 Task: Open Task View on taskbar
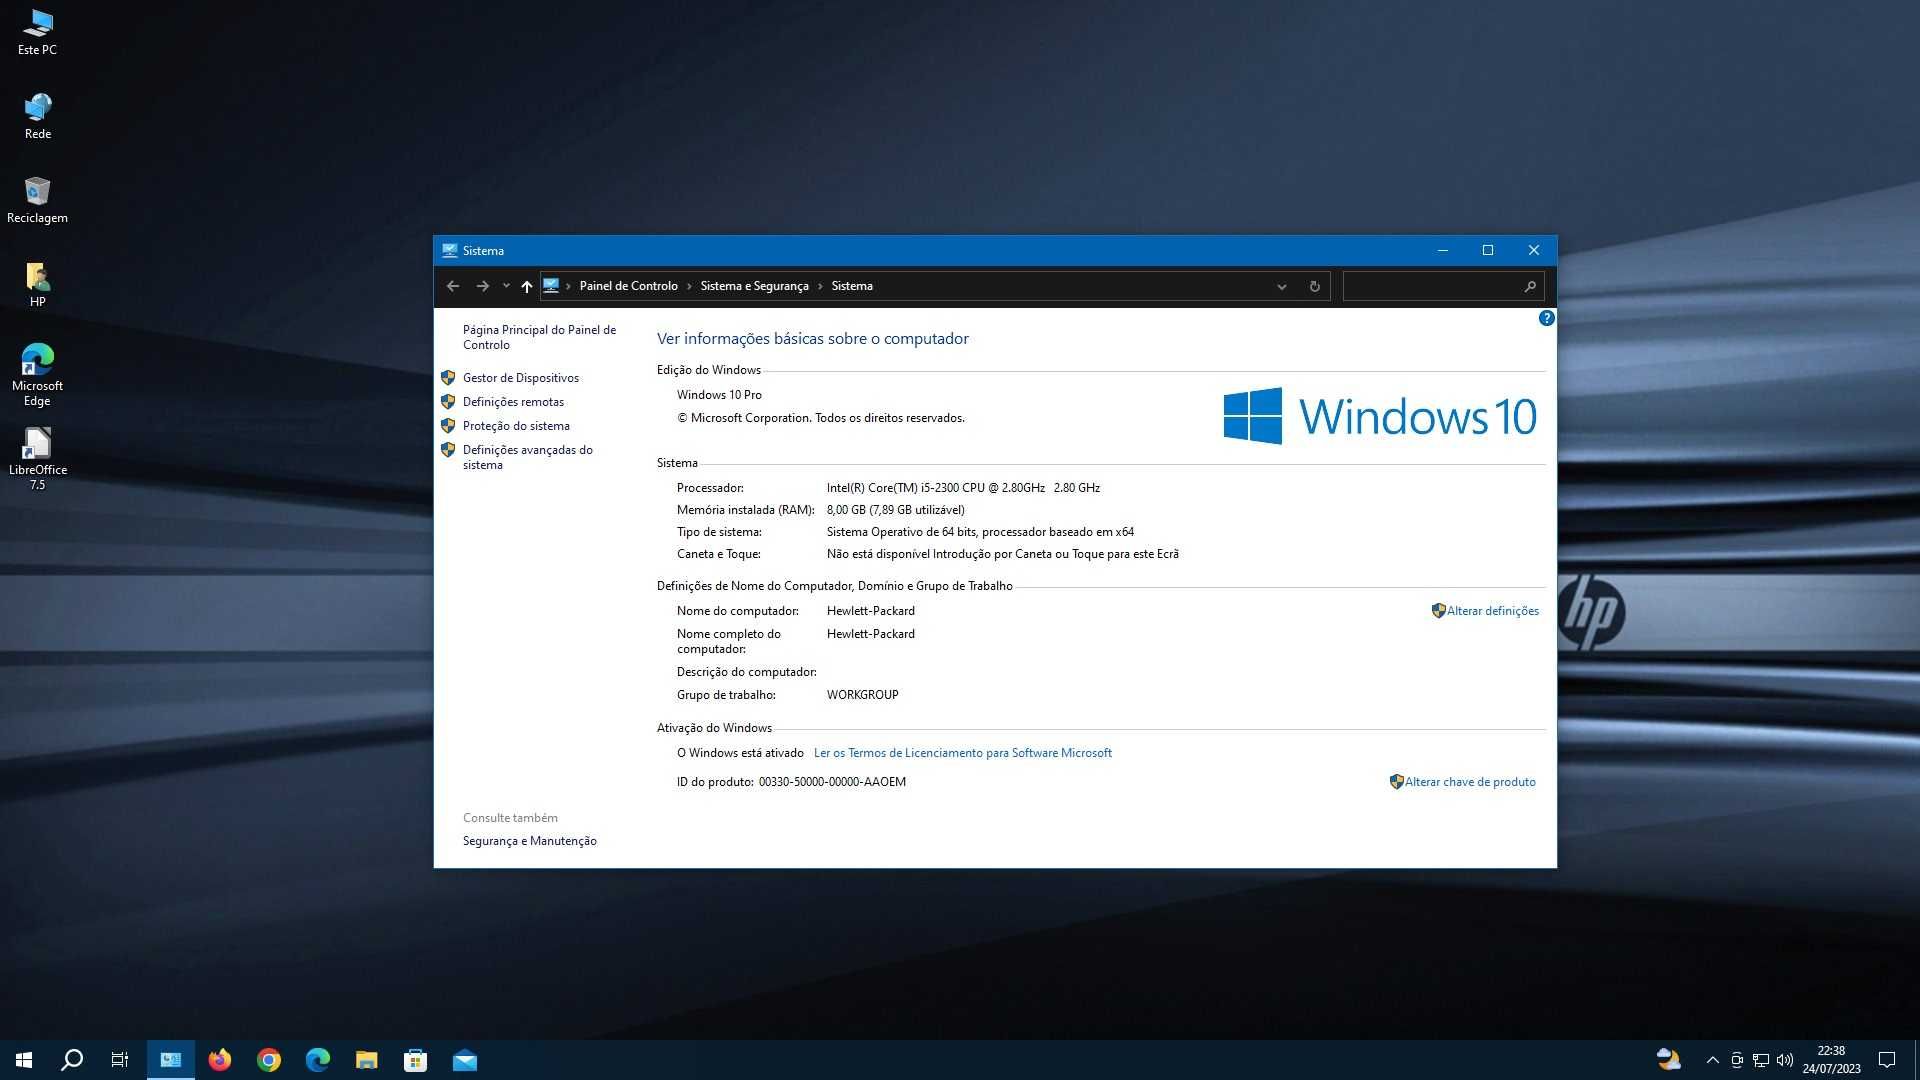pyautogui.click(x=120, y=1060)
